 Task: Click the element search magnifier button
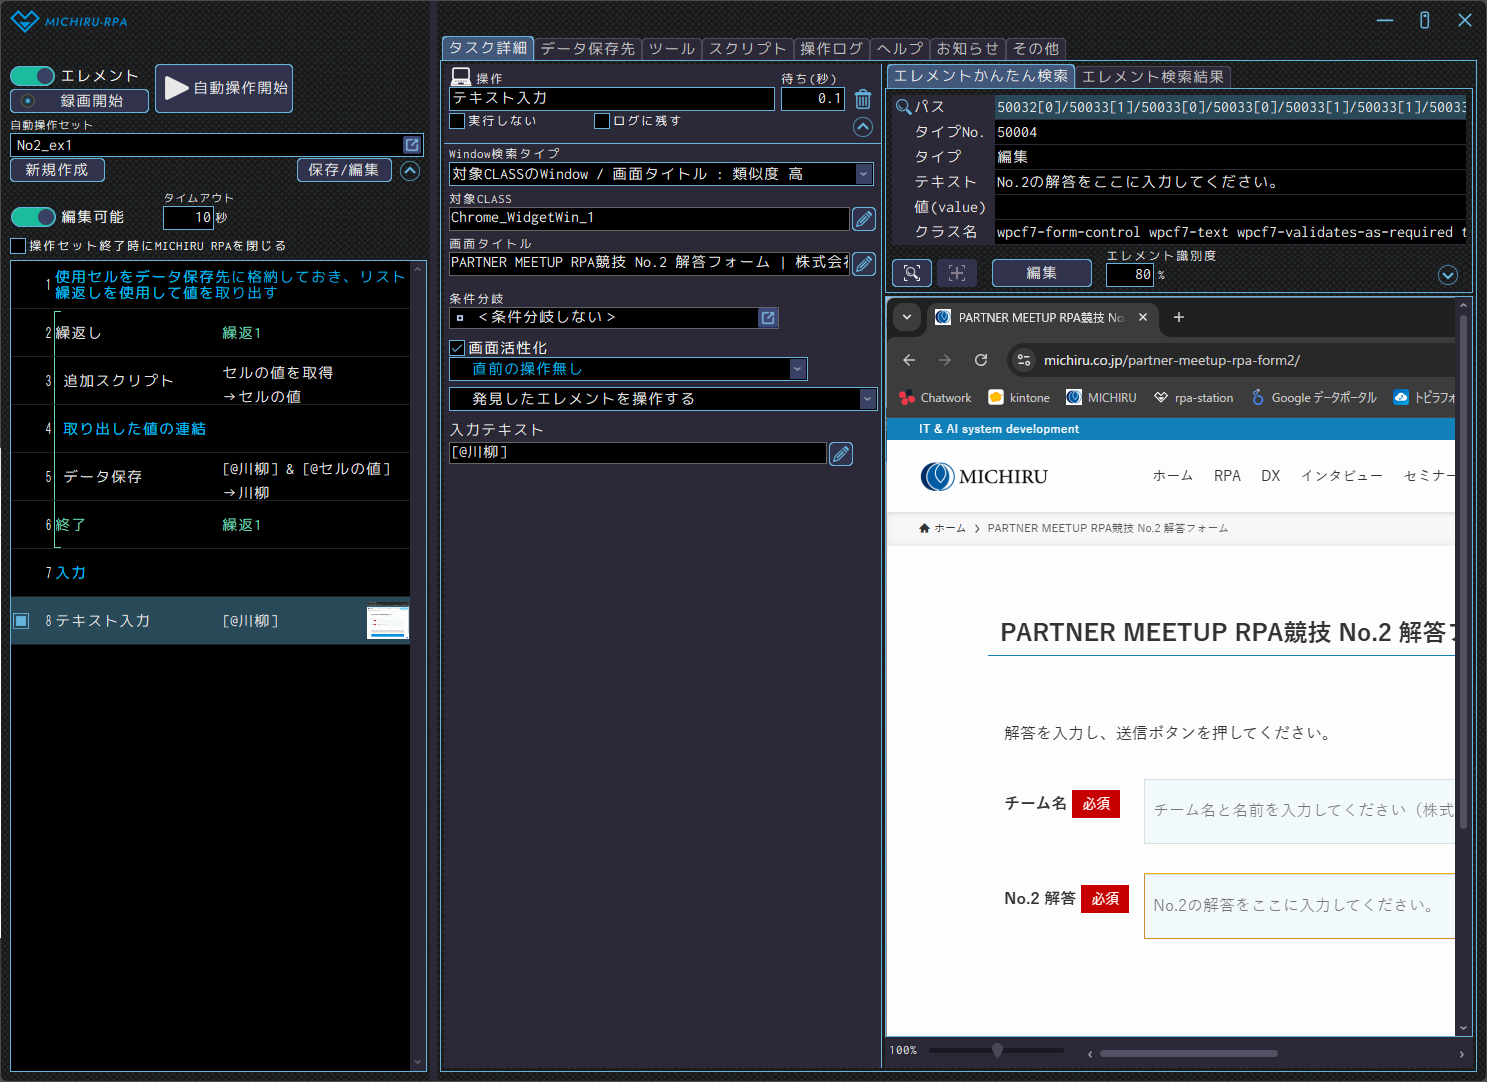911,273
